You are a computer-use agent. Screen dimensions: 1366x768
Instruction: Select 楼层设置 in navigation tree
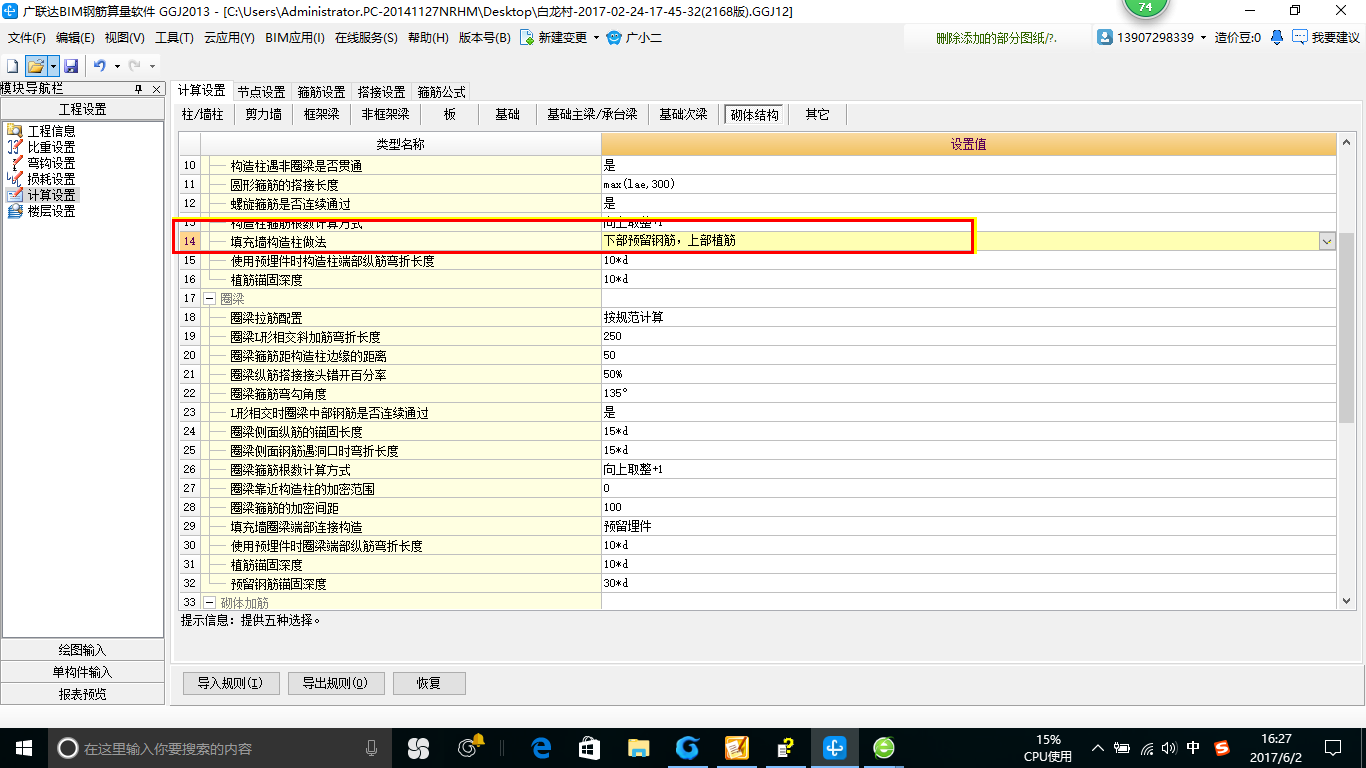coord(51,211)
